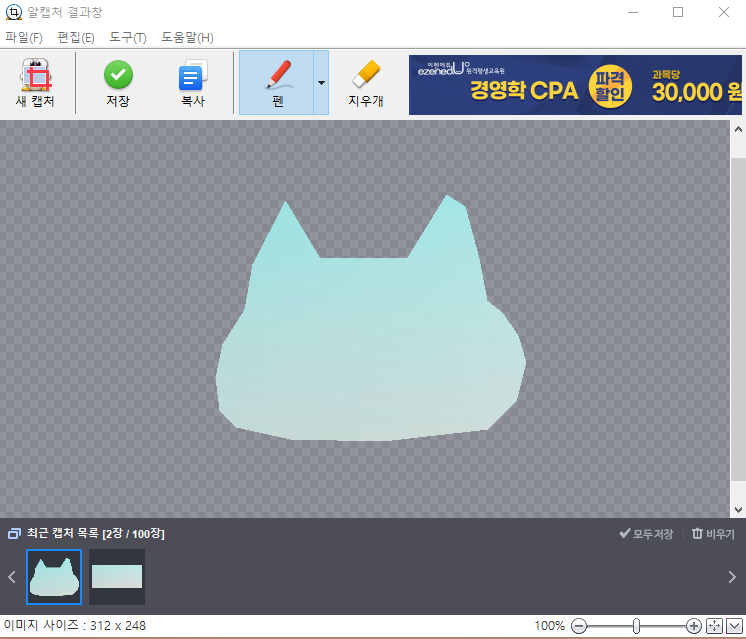
Task: Copy the capture using 복사
Action: [193, 83]
